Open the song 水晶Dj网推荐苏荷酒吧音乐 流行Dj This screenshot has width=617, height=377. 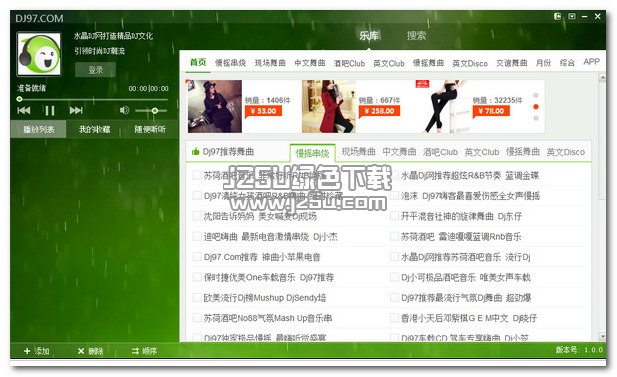[466, 257]
